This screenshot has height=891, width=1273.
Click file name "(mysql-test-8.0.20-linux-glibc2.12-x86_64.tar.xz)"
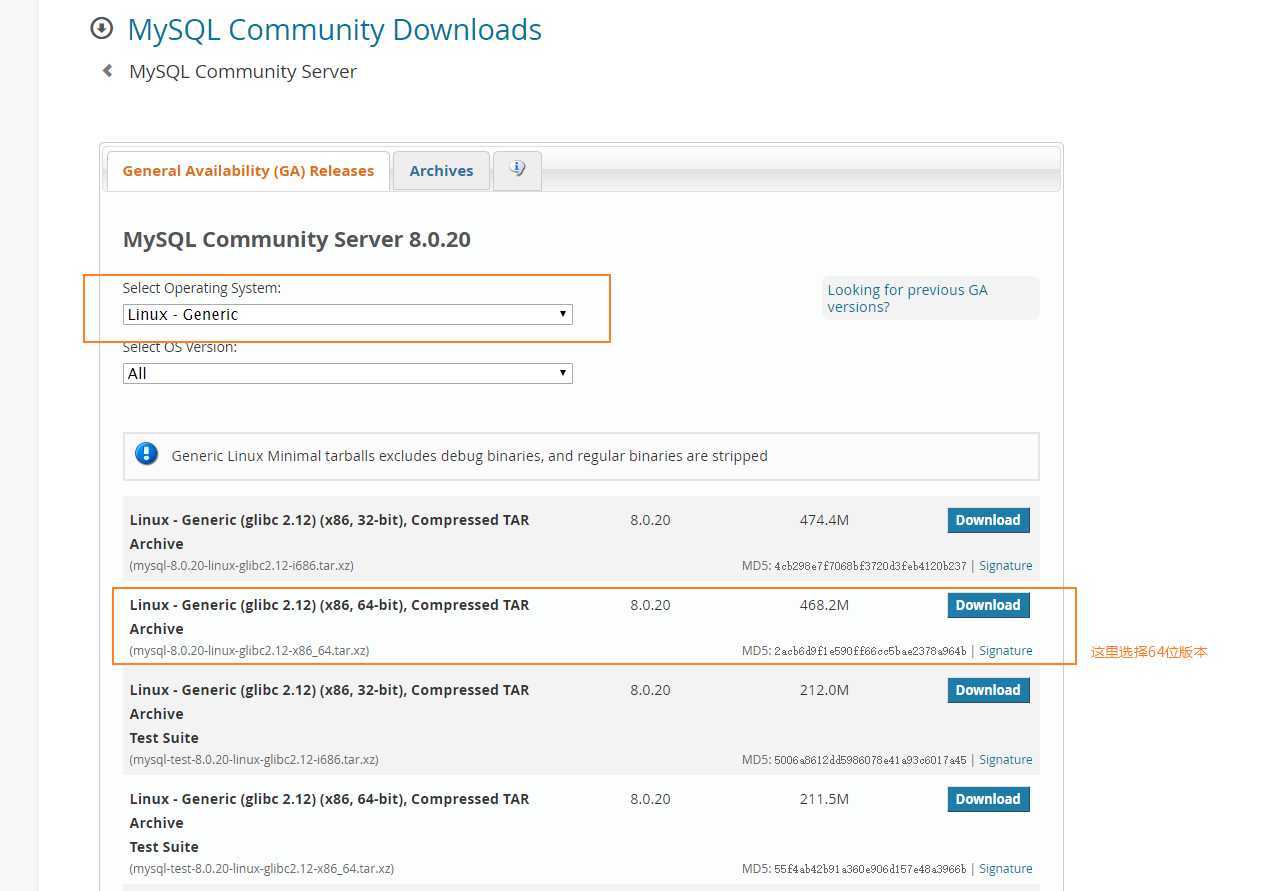262,869
